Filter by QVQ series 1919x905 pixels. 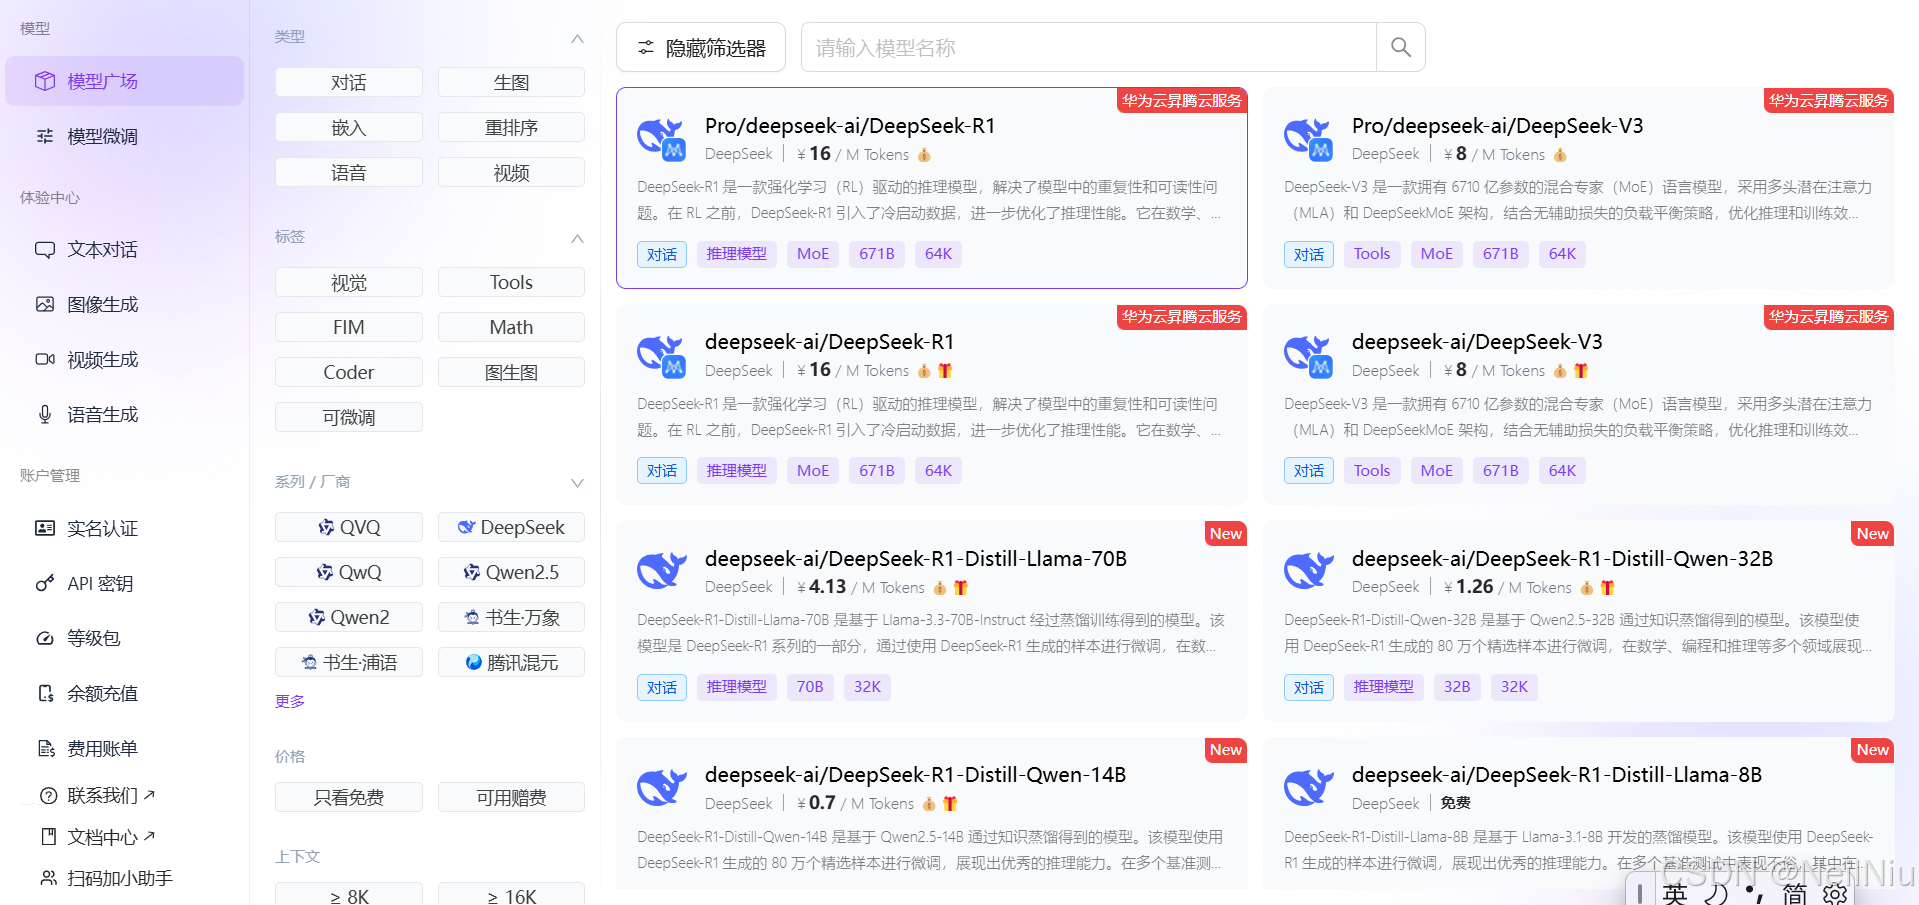tap(349, 527)
